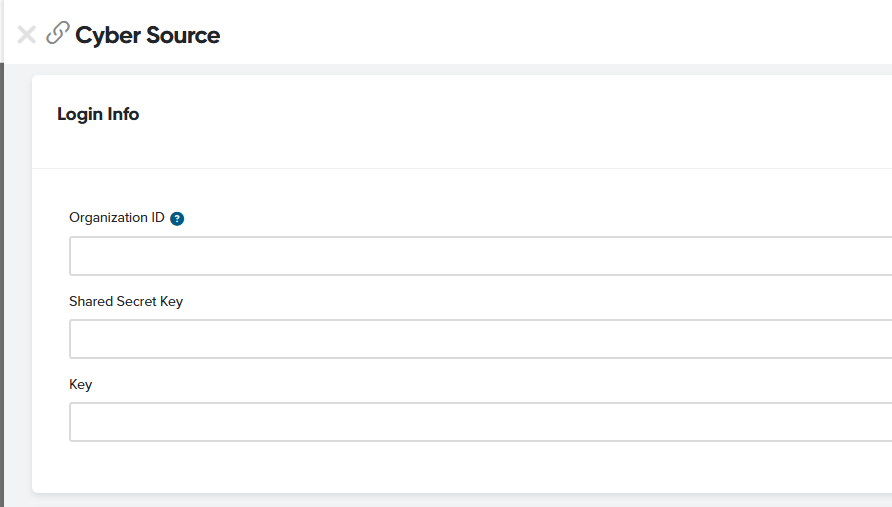Viewport: 892px width, 507px height.
Task: Click into the Organization ID input field
Action: [480, 256]
